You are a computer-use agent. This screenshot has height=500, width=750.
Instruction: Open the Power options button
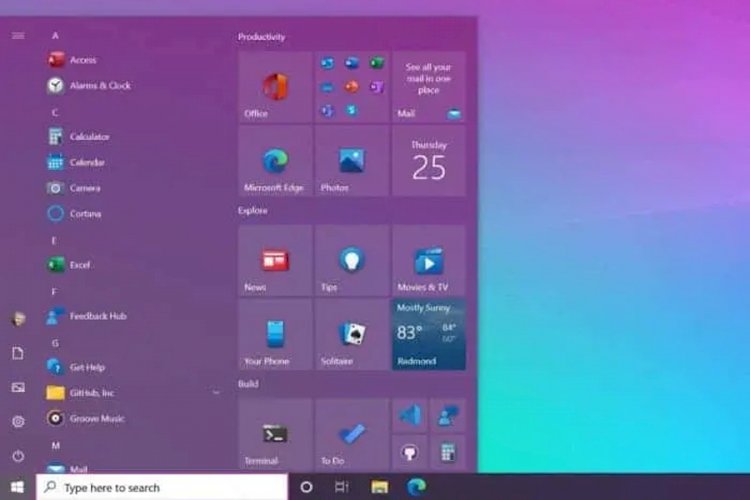pos(18,456)
